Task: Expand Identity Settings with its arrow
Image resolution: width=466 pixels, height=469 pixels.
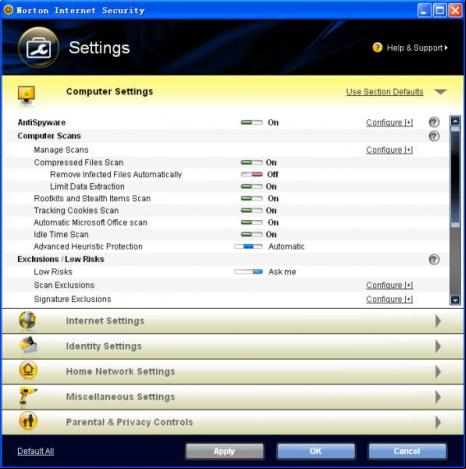Action: pos(438,346)
